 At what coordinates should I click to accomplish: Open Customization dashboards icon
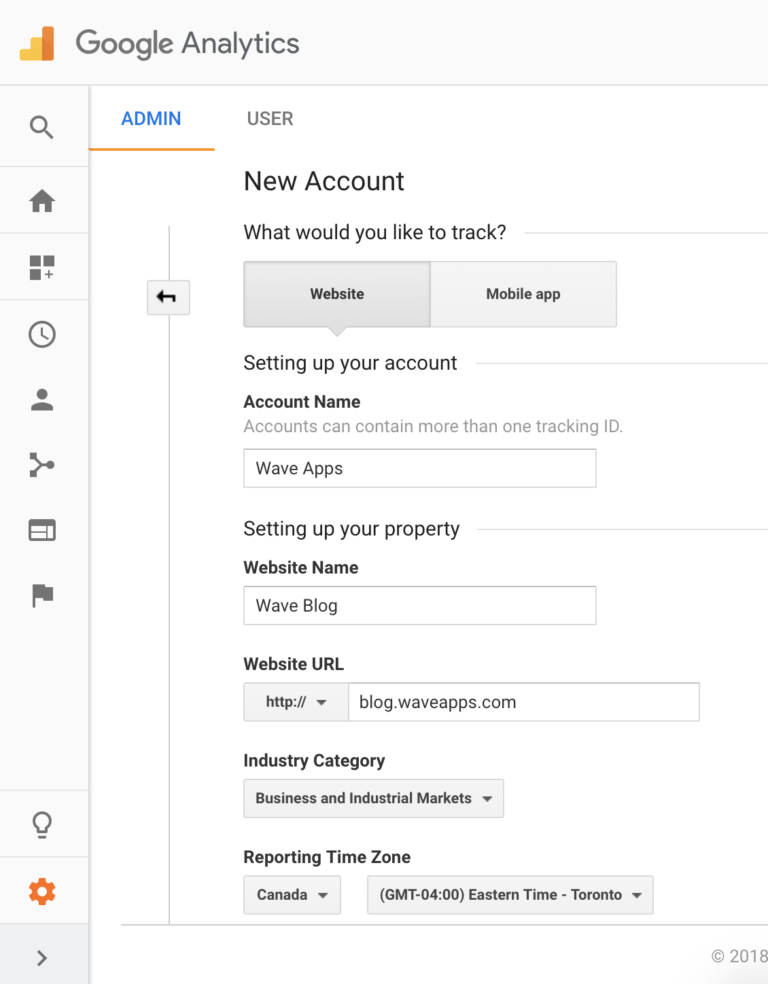[42, 267]
